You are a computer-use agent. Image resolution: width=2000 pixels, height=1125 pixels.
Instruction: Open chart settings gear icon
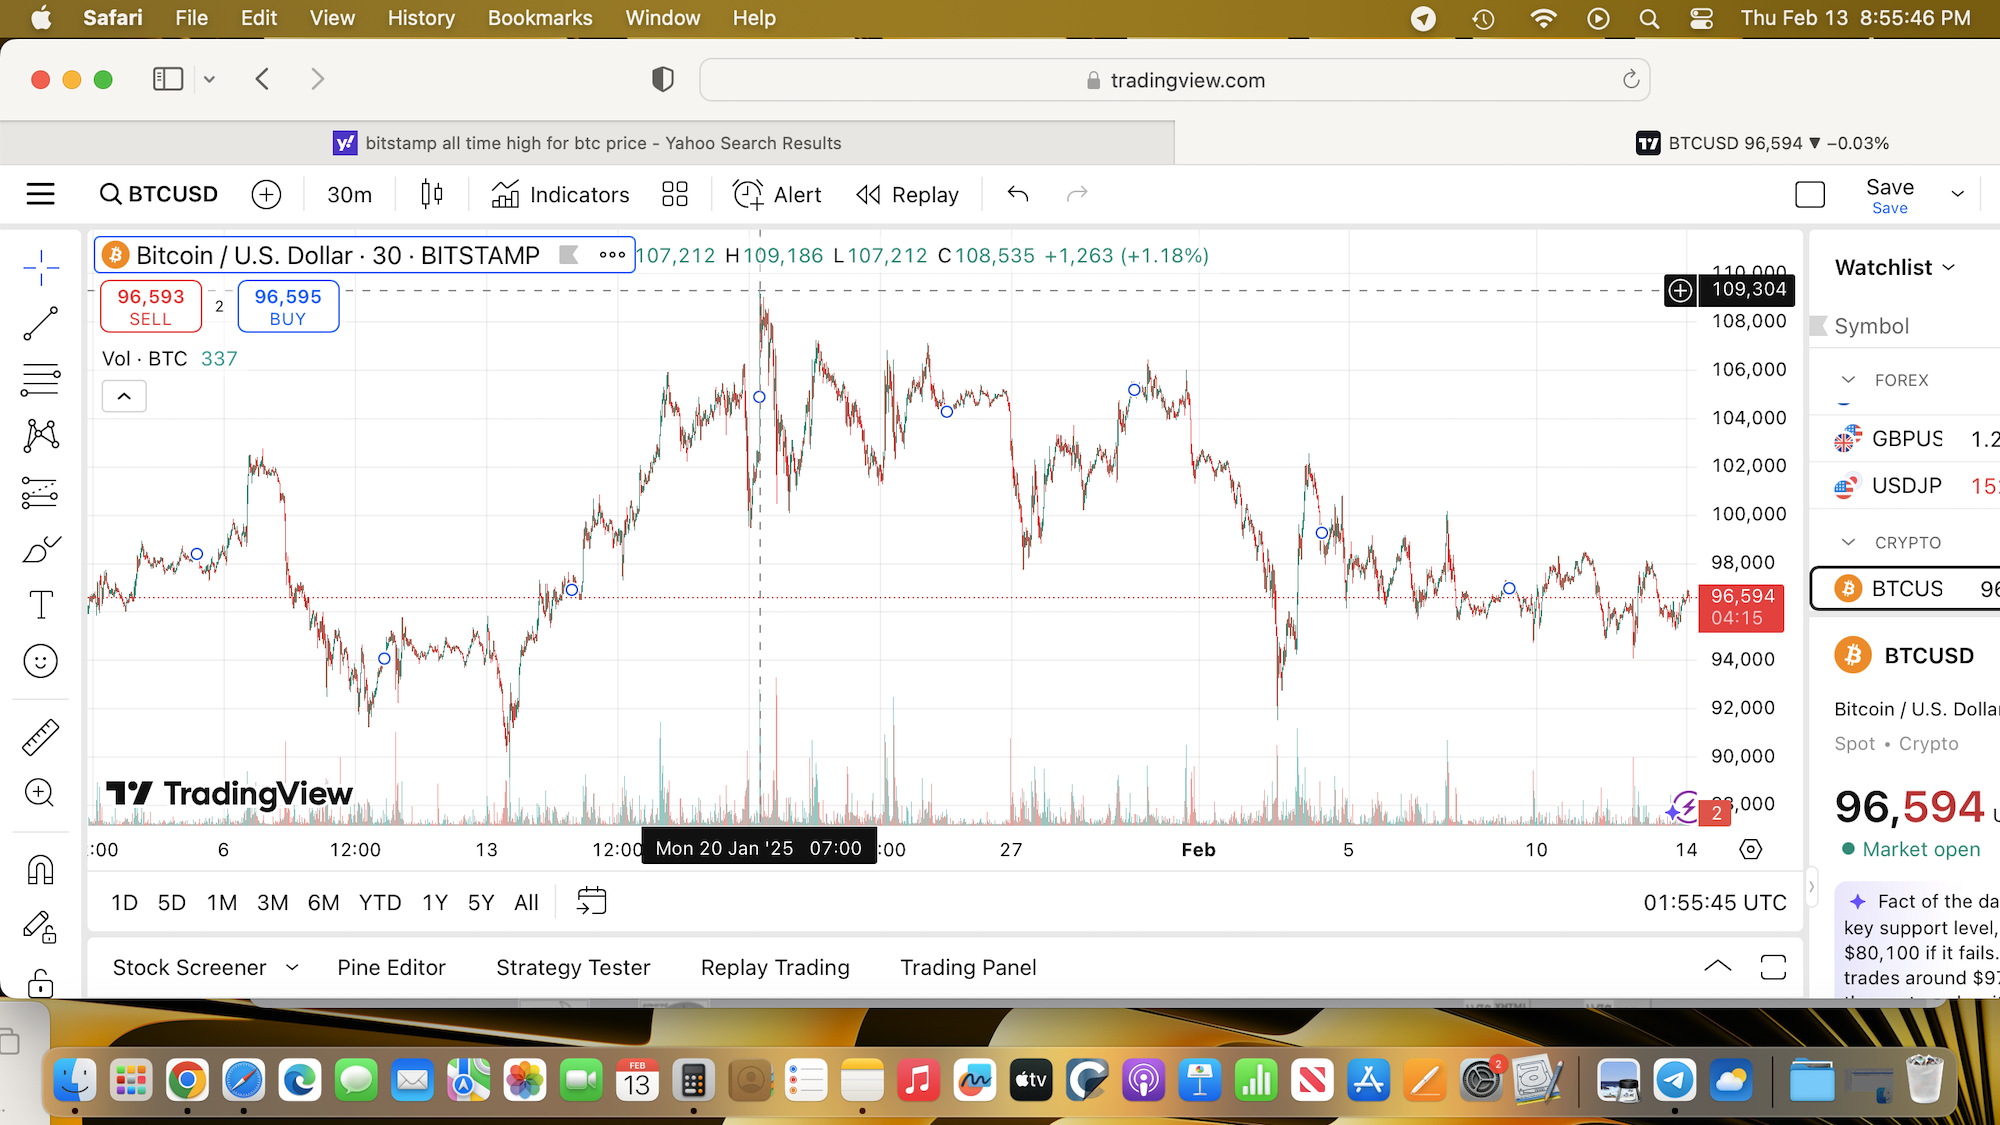[1750, 849]
